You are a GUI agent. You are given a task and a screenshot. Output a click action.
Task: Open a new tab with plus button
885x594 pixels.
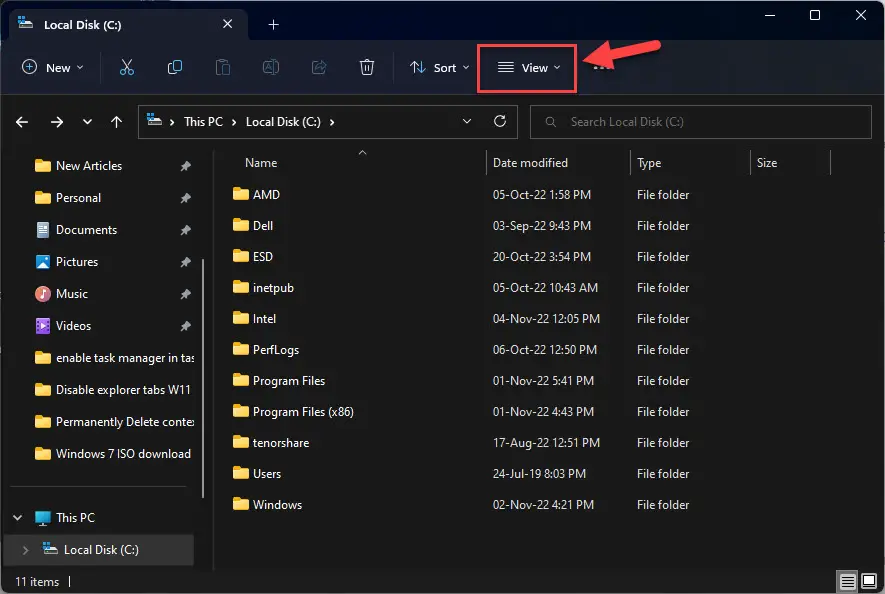[x=273, y=24]
